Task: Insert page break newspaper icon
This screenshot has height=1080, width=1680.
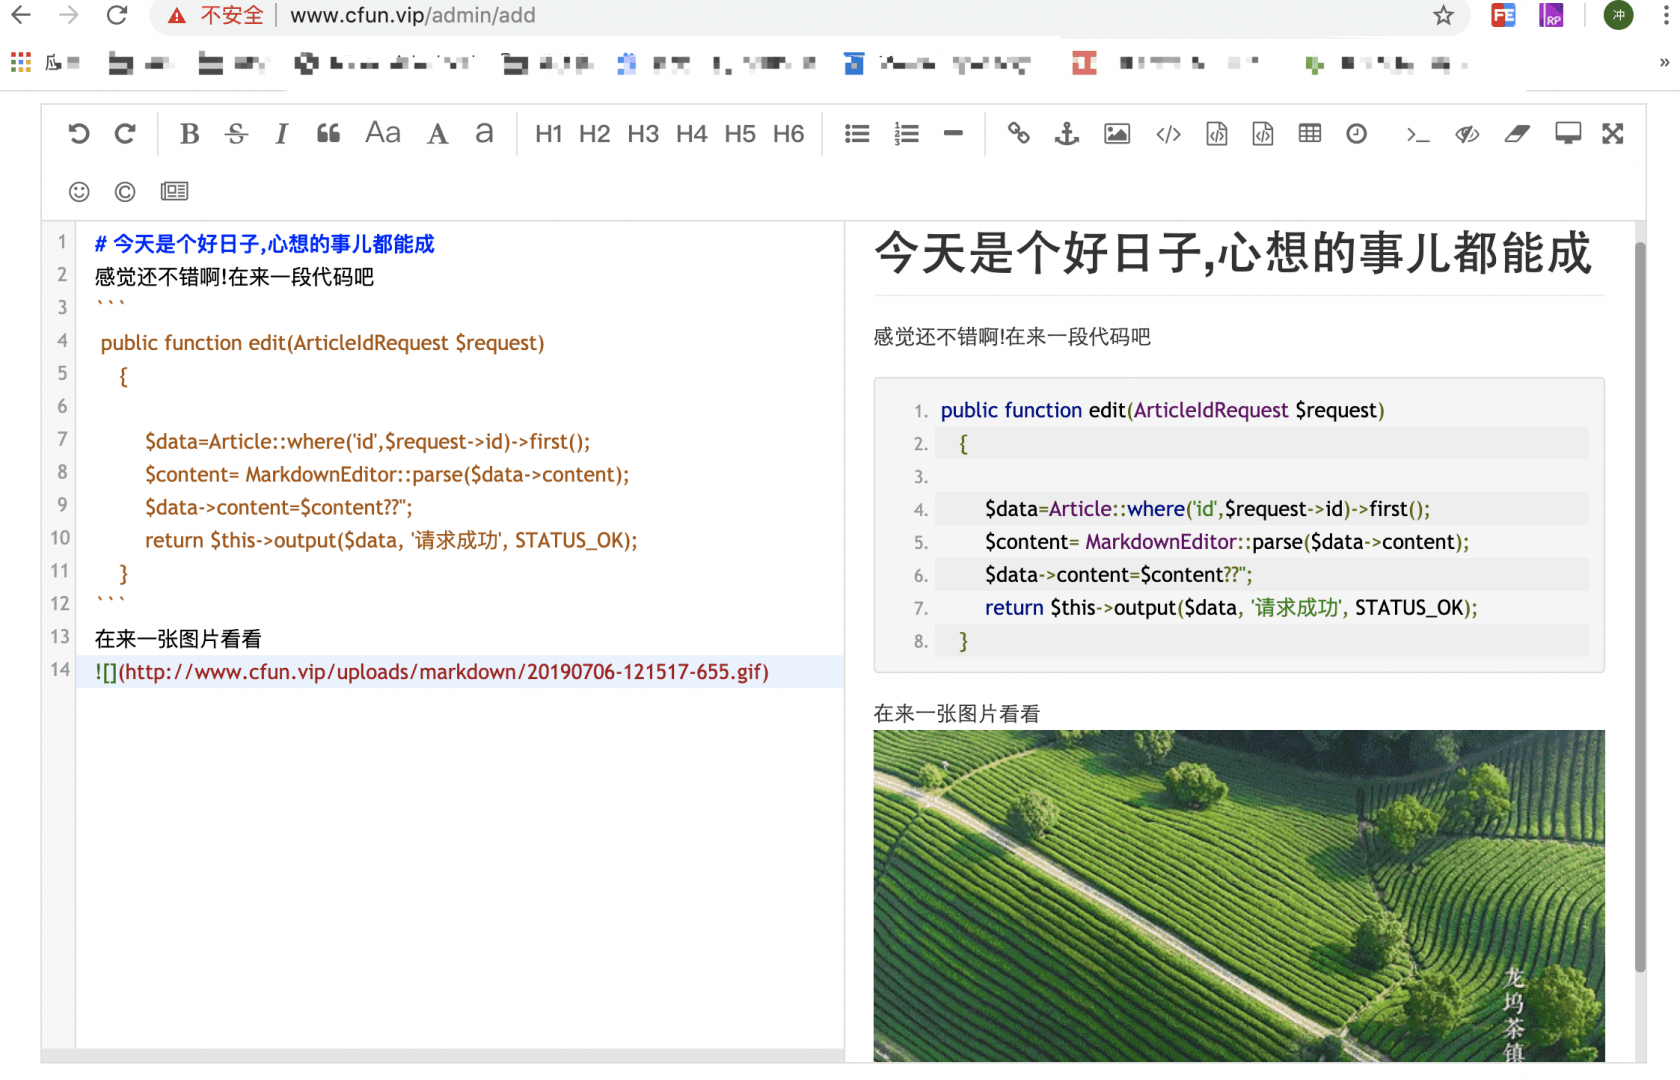Action: [174, 191]
